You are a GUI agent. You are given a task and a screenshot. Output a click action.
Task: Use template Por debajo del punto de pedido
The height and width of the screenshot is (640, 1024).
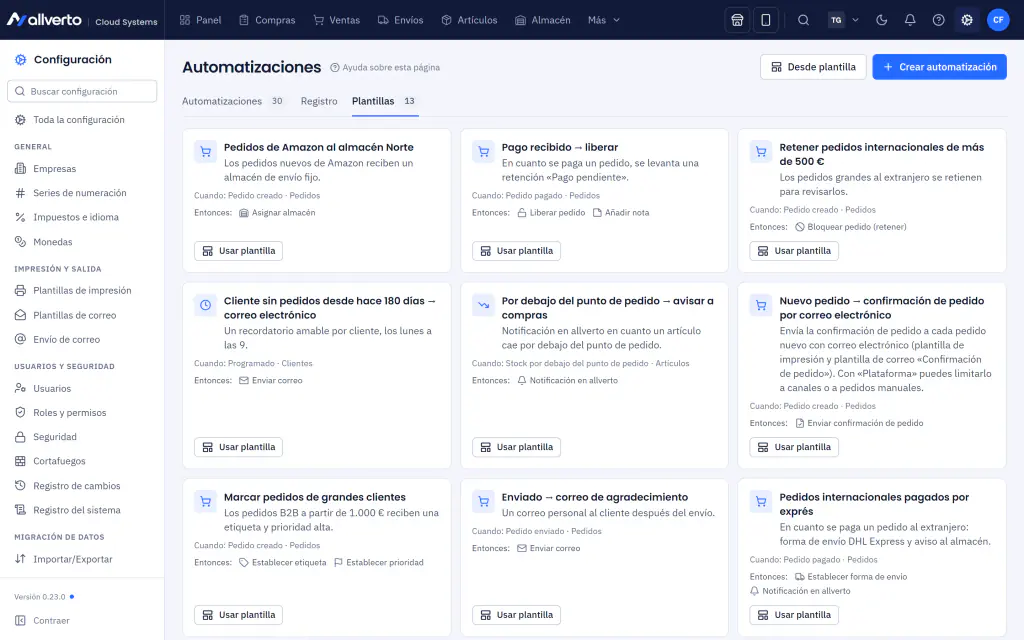pos(516,447)
